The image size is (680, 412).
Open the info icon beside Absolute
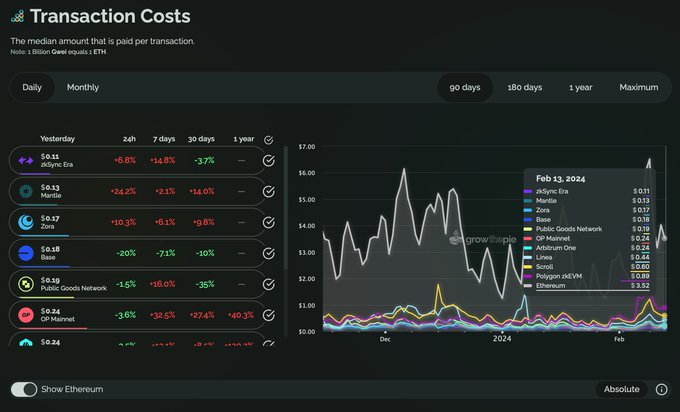(x=661, y=389)
